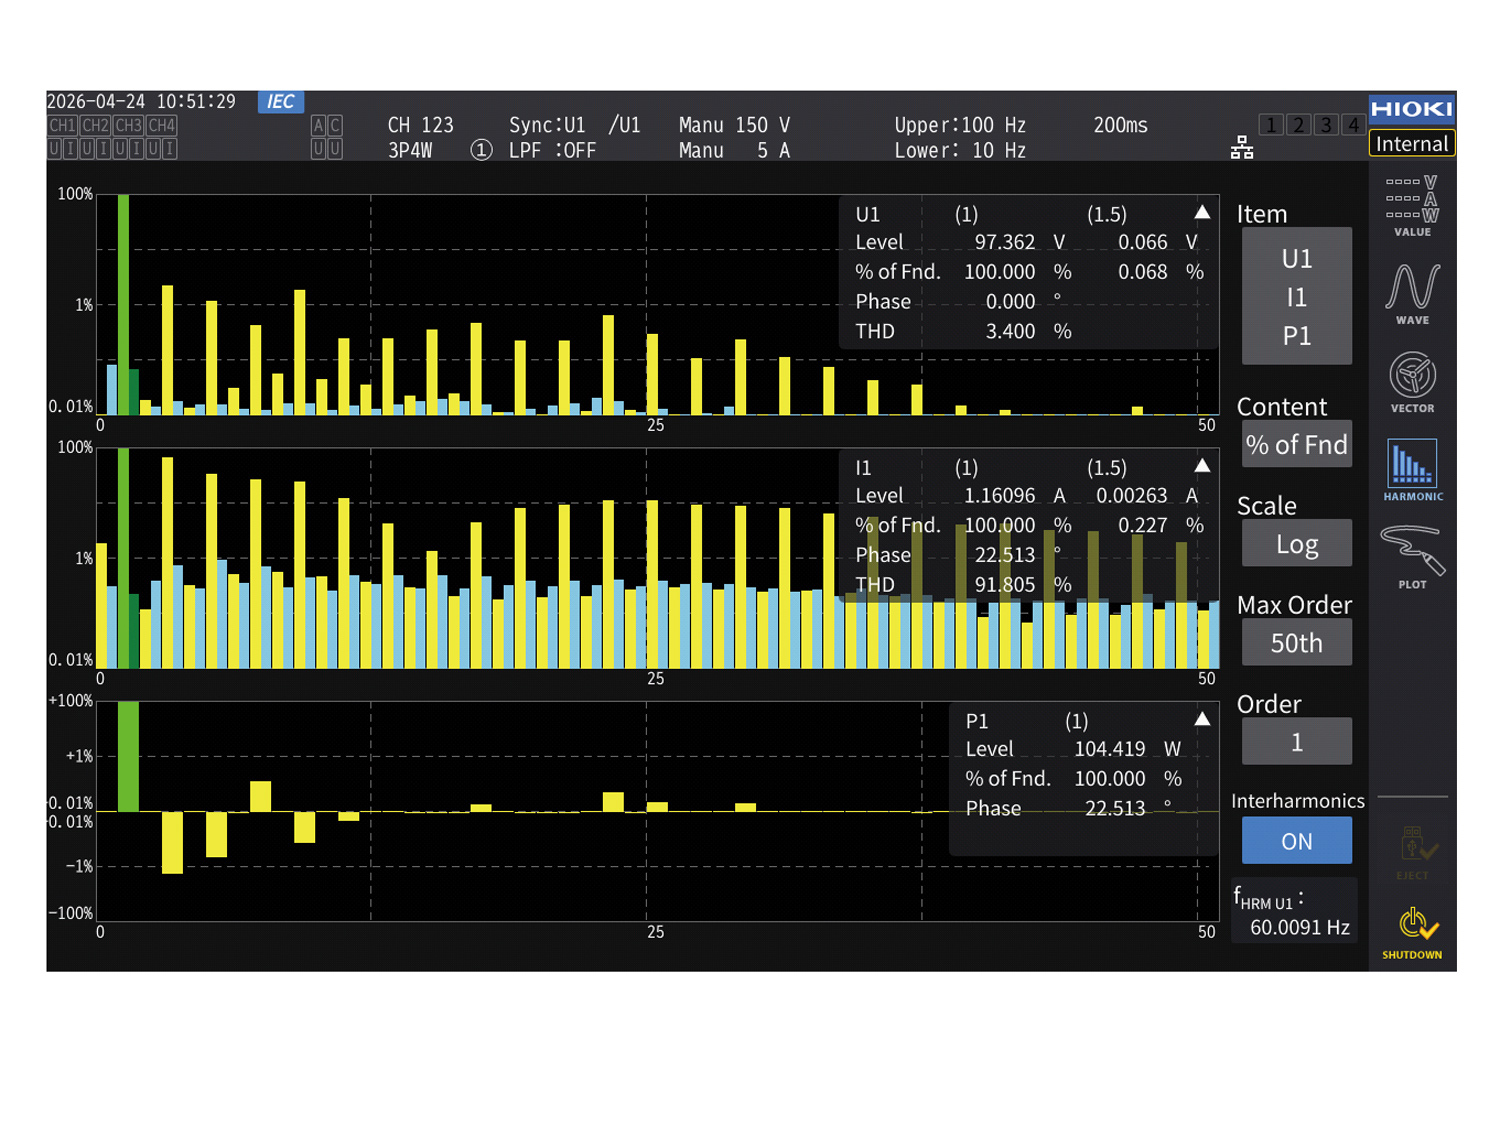Open the VECTOR display
The height and width of the screenshot is (1125, 1500).
[1412, 382]
